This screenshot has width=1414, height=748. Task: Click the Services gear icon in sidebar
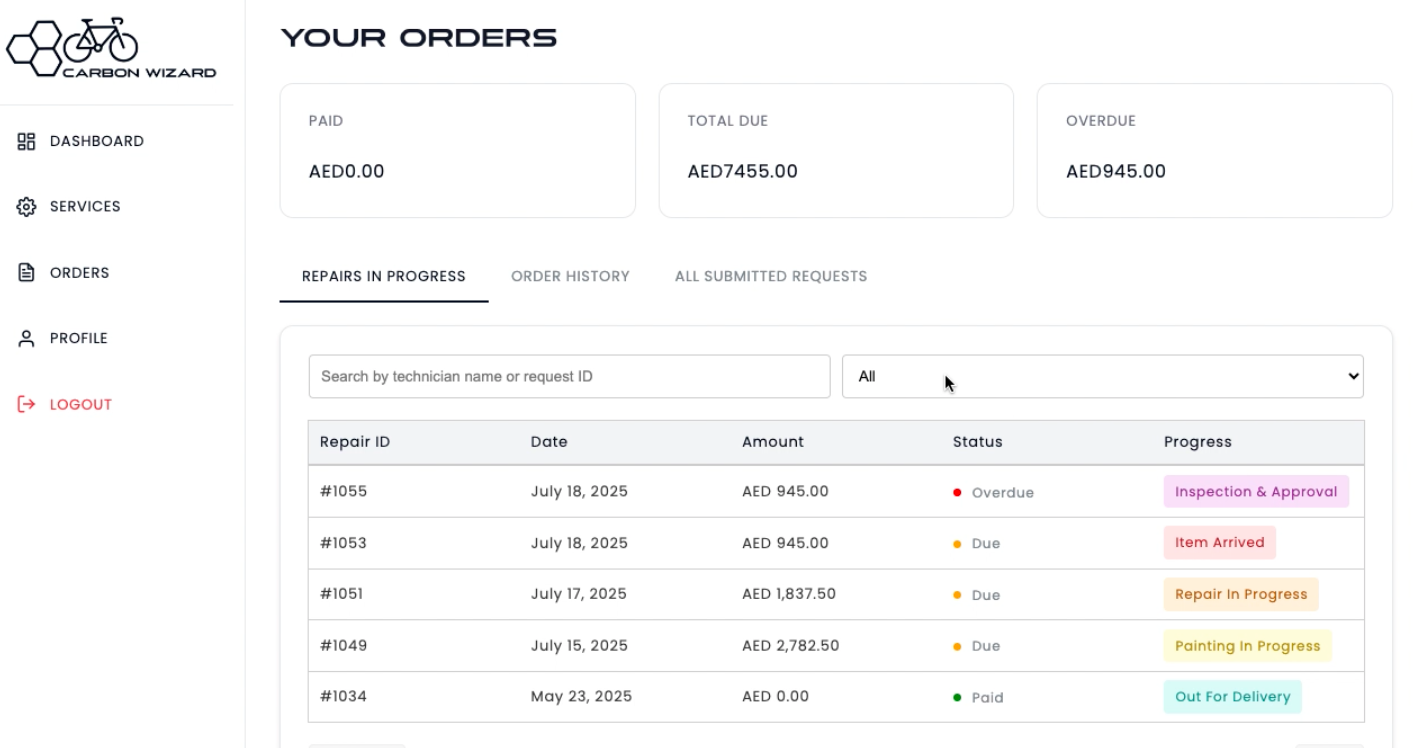[25, 206]
